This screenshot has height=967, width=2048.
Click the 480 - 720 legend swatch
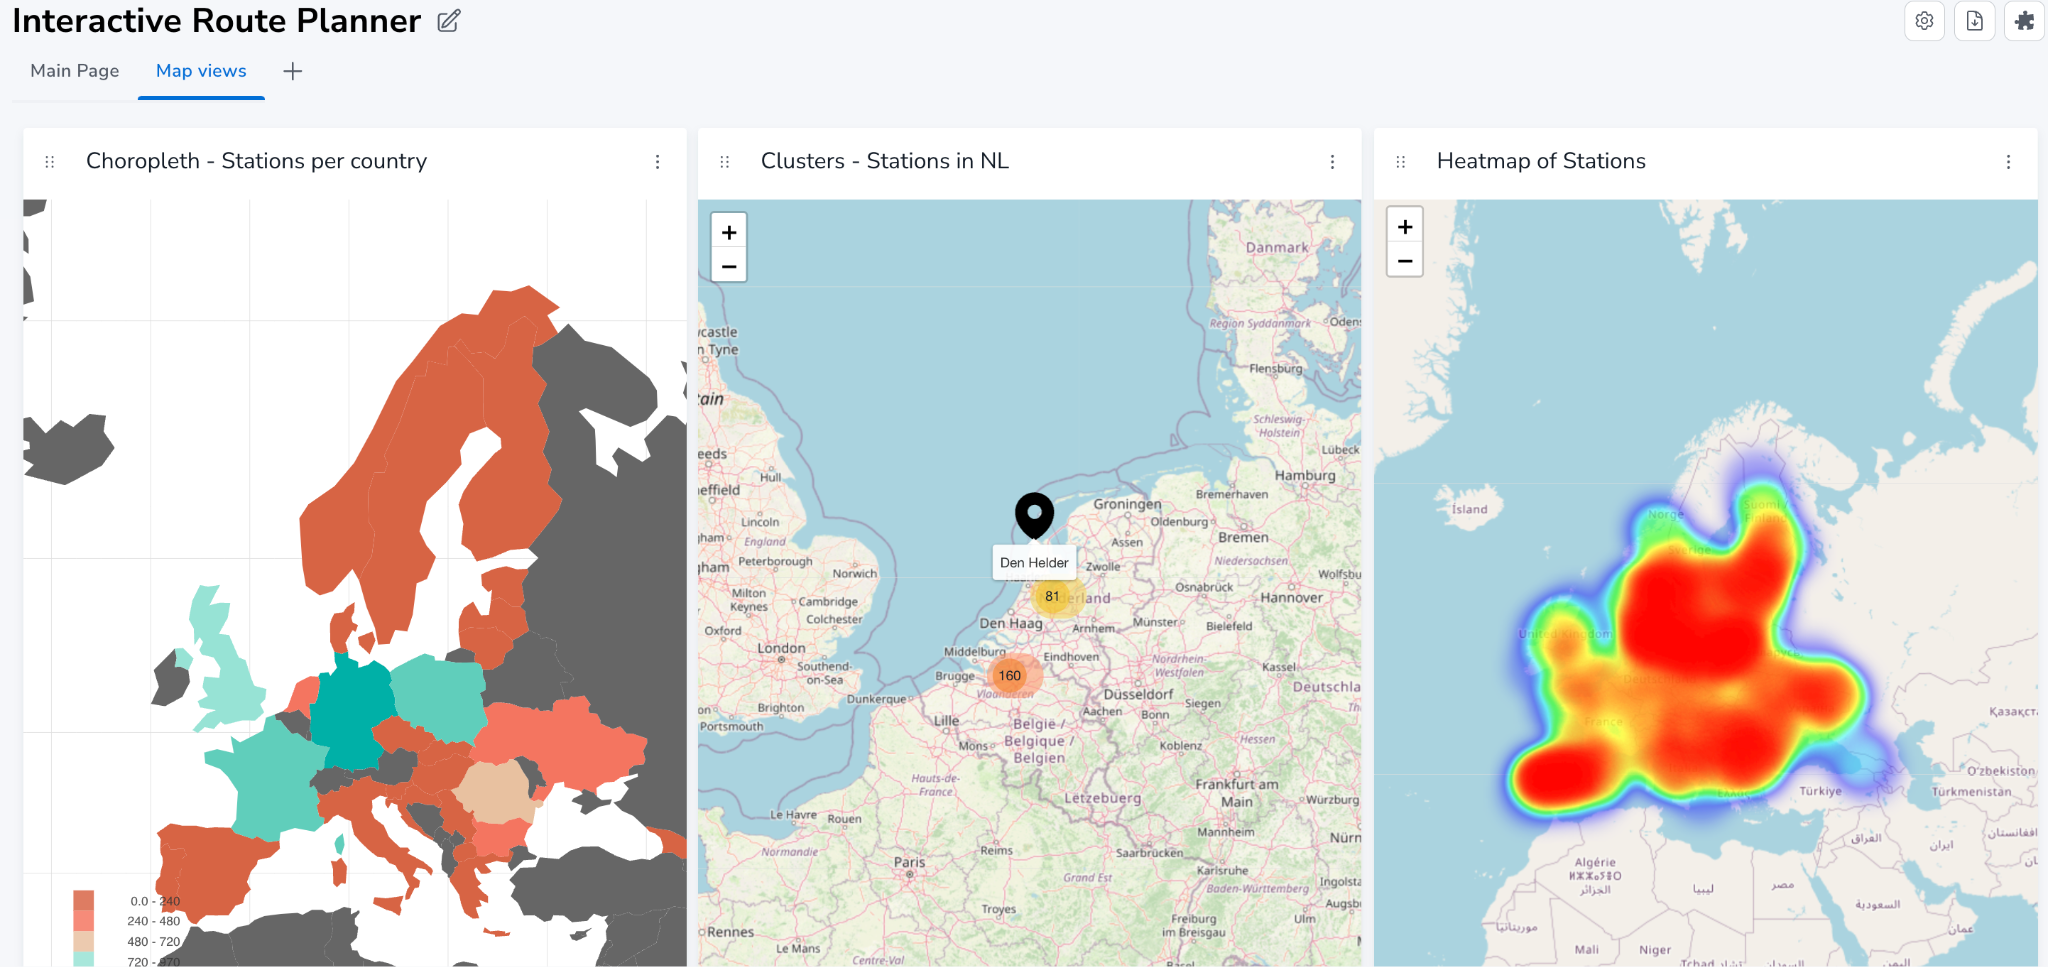pos(84,942)
